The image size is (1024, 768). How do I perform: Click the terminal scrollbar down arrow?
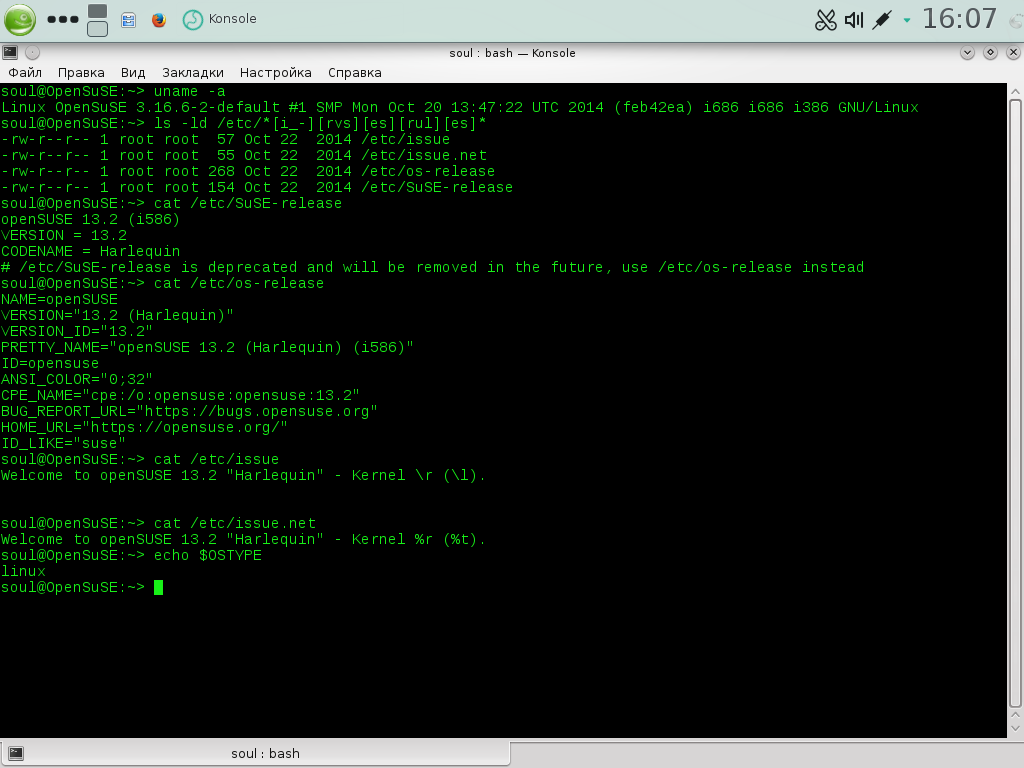[1015, 728]
